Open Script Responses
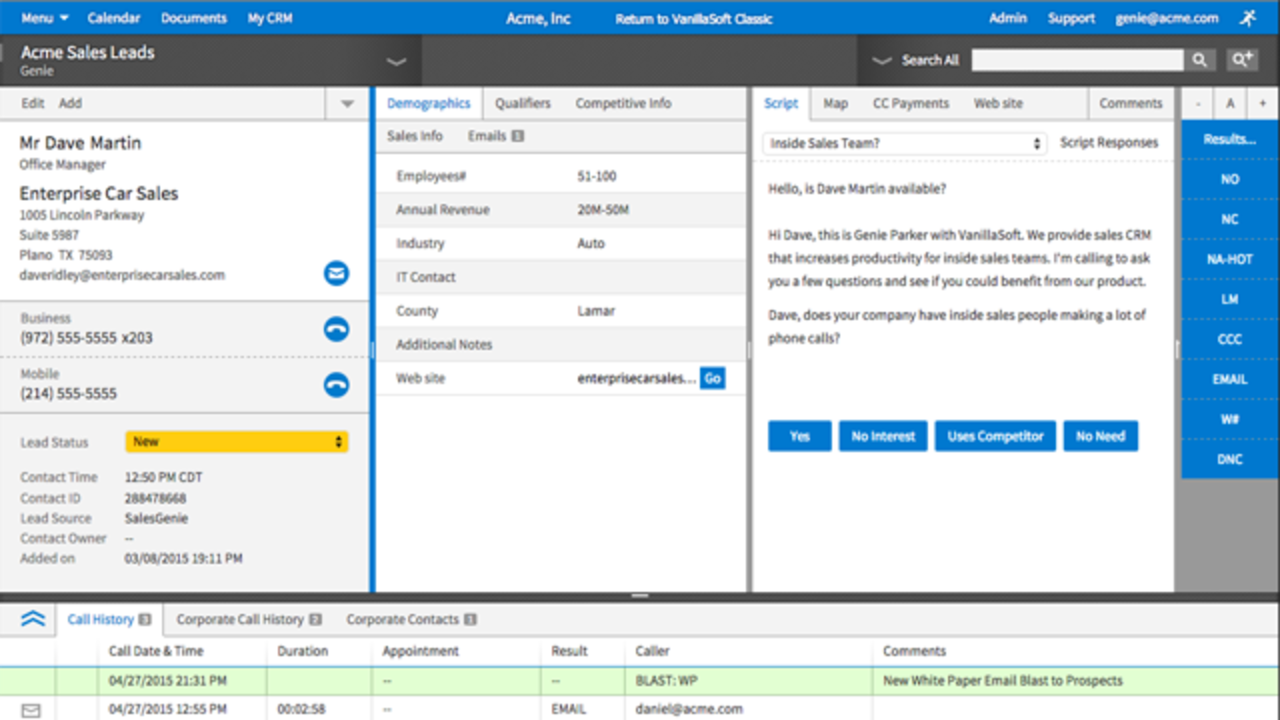 1109,143
